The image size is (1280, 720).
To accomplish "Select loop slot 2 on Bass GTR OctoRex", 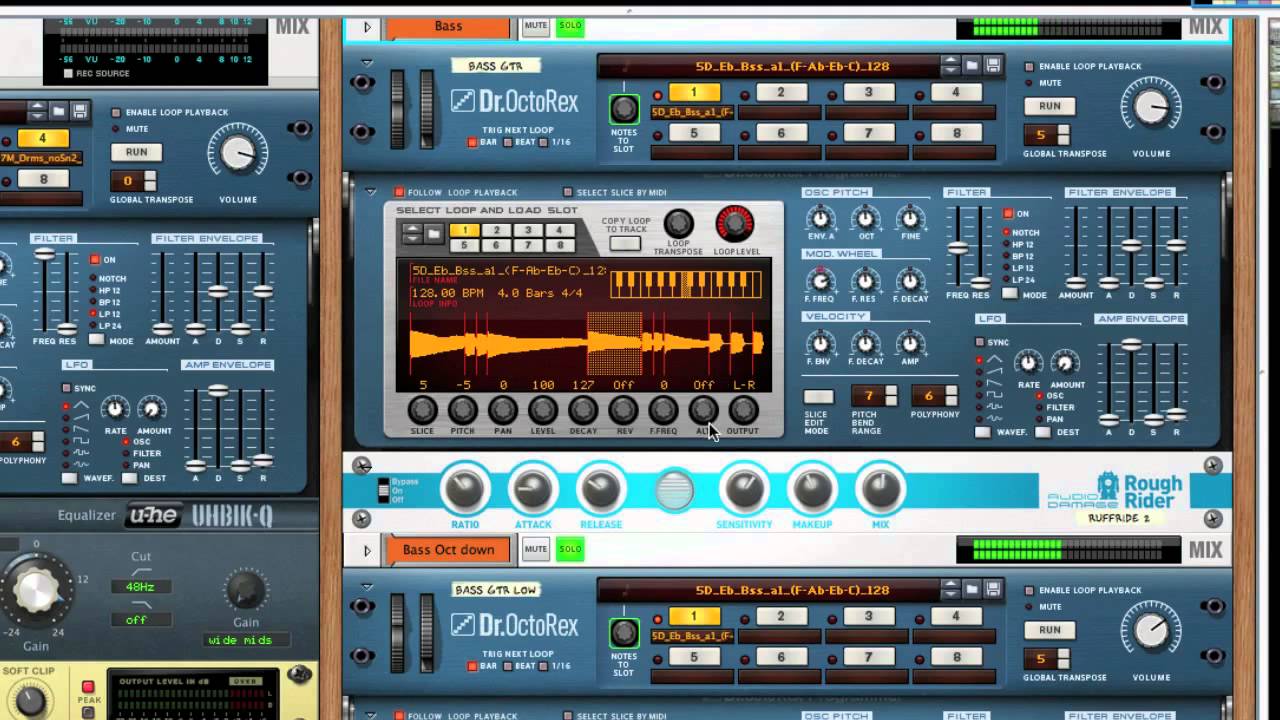I will [780, 92].
